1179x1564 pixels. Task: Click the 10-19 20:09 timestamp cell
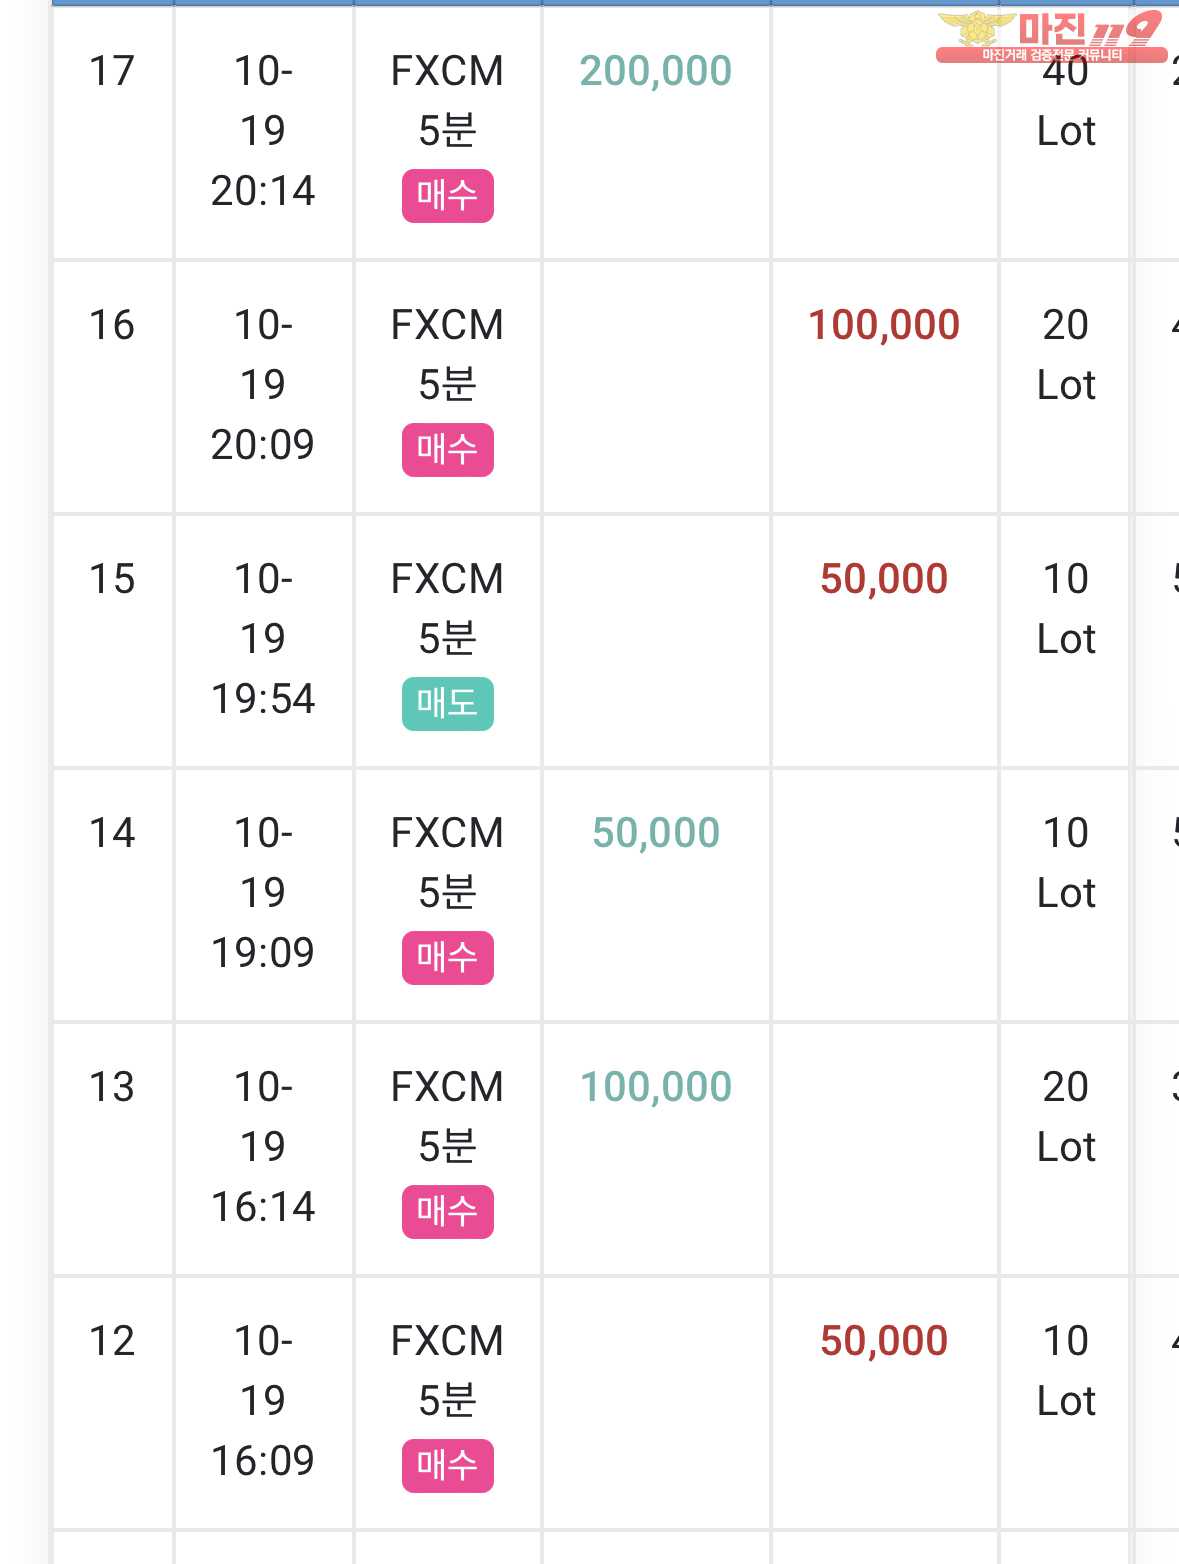pyautogui.click(x=263, y=385)
